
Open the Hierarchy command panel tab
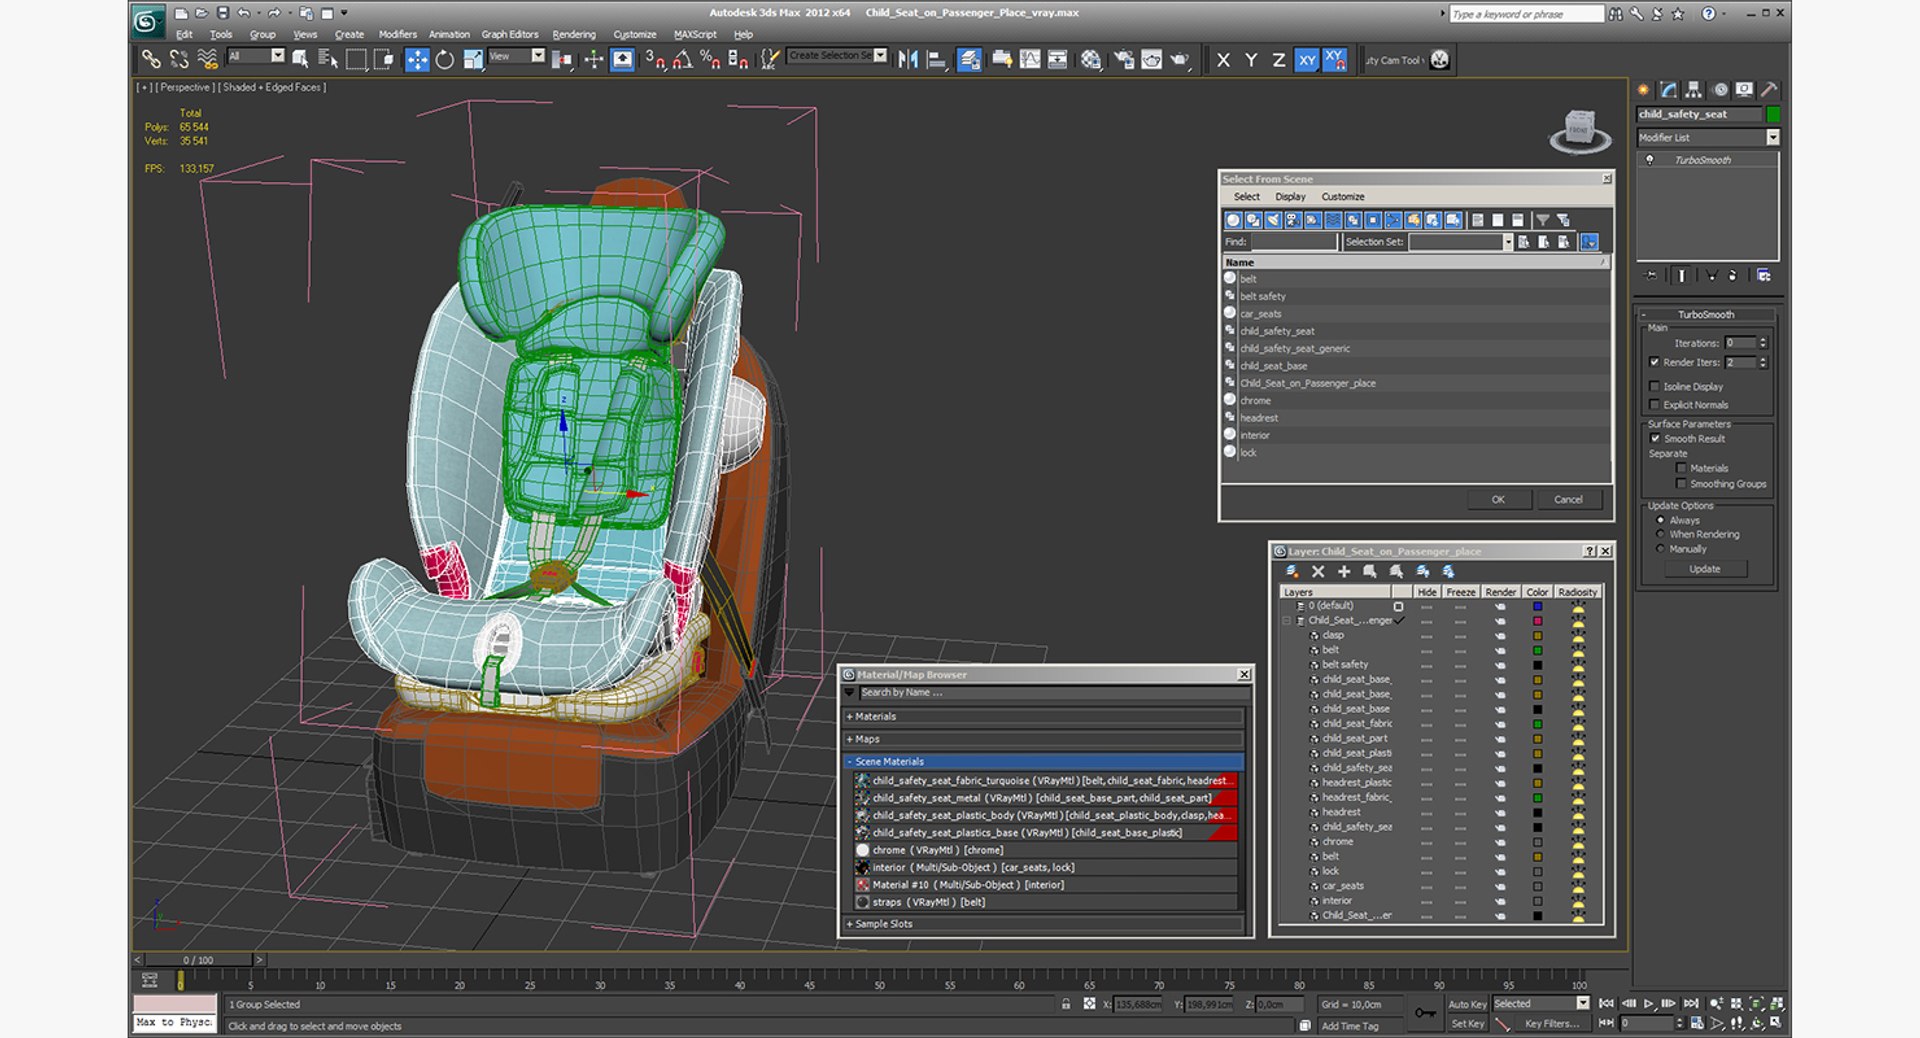point(1693,90)
